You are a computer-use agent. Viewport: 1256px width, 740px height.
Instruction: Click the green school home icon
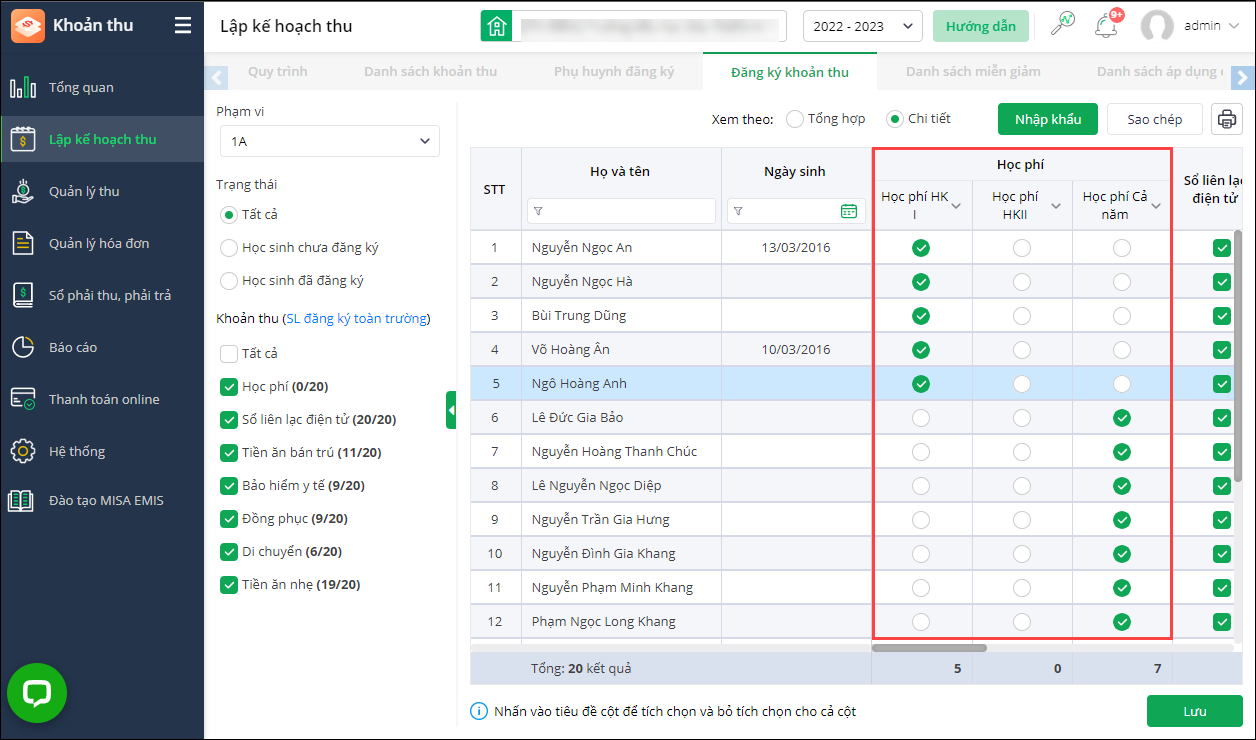click(x=495, y=26)
